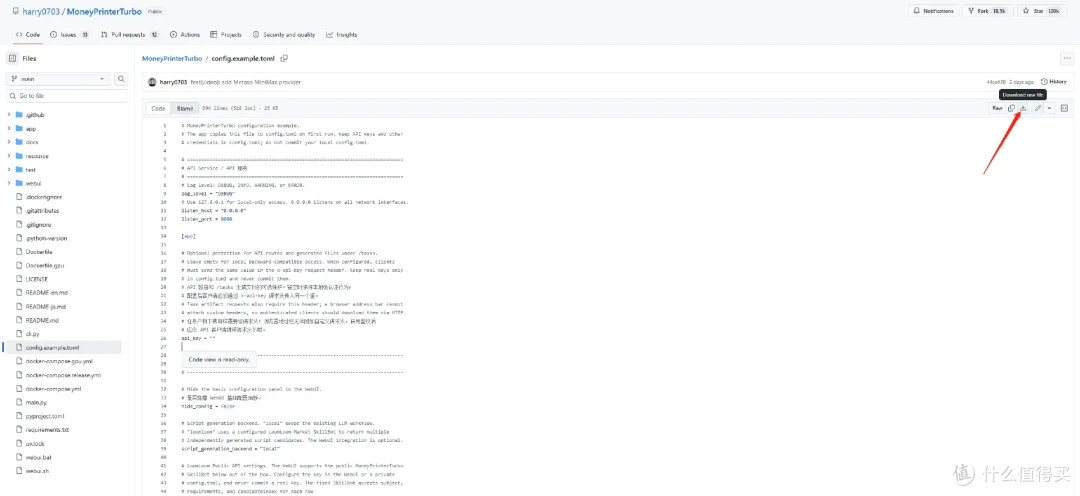Download the raw file via download icon
The height and width of the screenshot is (496, 1080).
point(1023,108)
